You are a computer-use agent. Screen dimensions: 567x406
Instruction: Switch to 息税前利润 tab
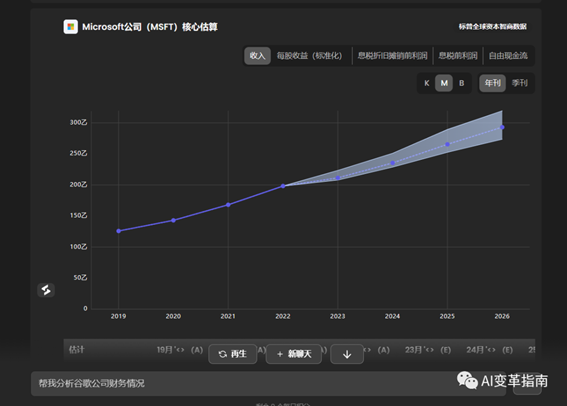pyautogui.click(x=458, y=56)
